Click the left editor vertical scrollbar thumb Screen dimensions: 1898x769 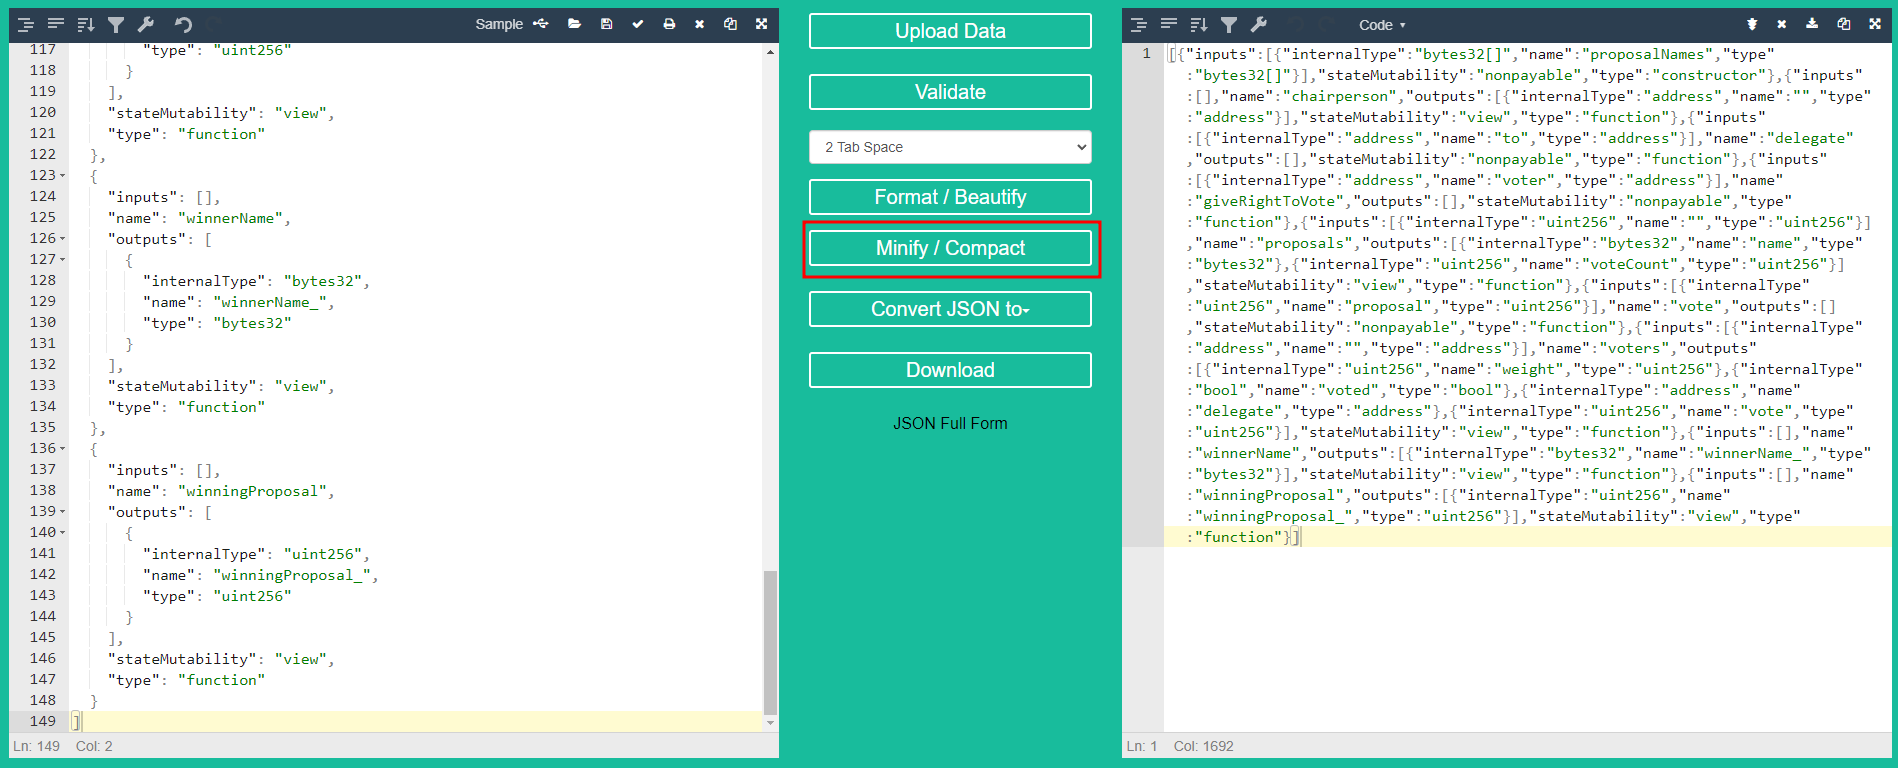(770, 642)
